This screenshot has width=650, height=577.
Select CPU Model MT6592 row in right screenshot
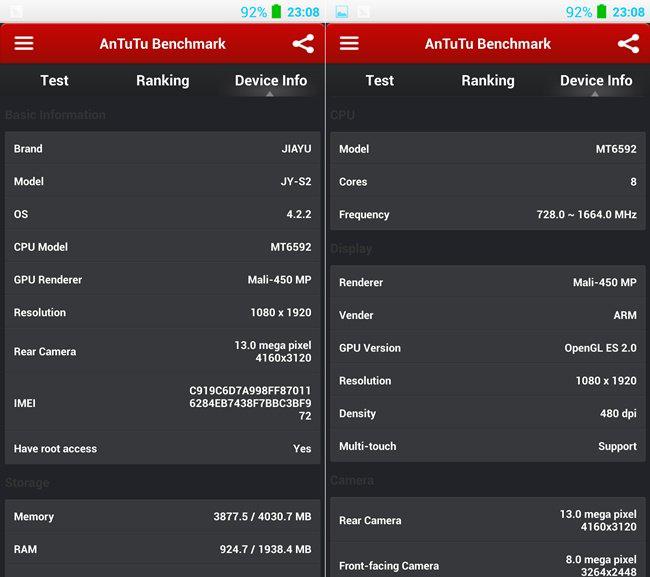(x=488, y=149)
